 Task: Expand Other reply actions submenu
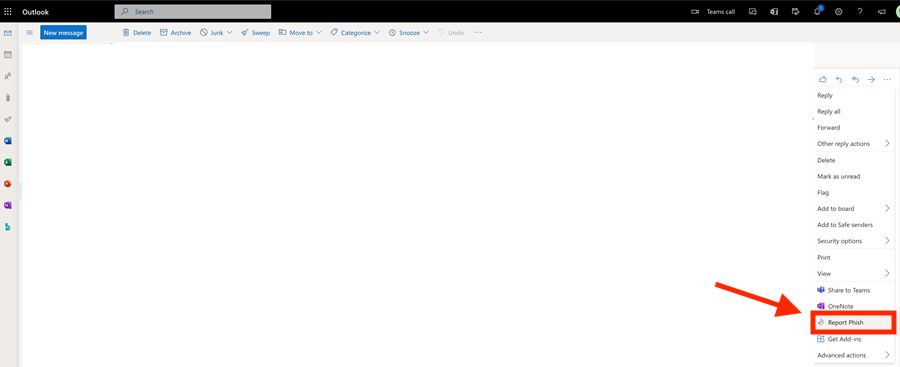coord(854,144)
